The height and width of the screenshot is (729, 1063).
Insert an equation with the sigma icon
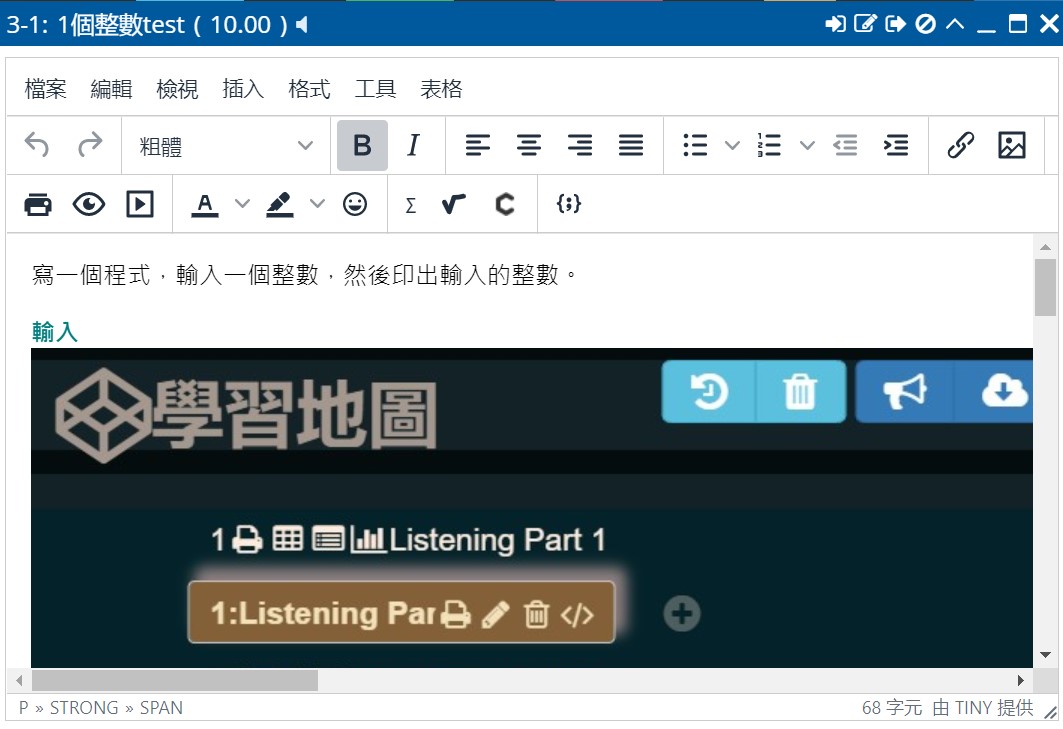pyautogui.click(x=411, y=205)
